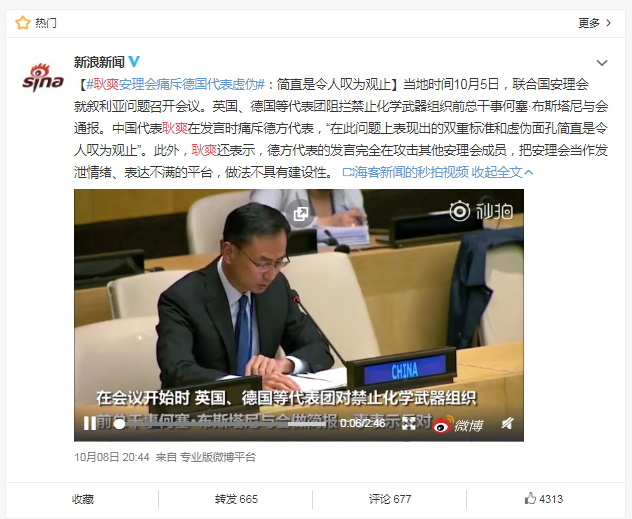
Task: Open 海客新闻的秒拍视频 link
Action: pos(405,172)
